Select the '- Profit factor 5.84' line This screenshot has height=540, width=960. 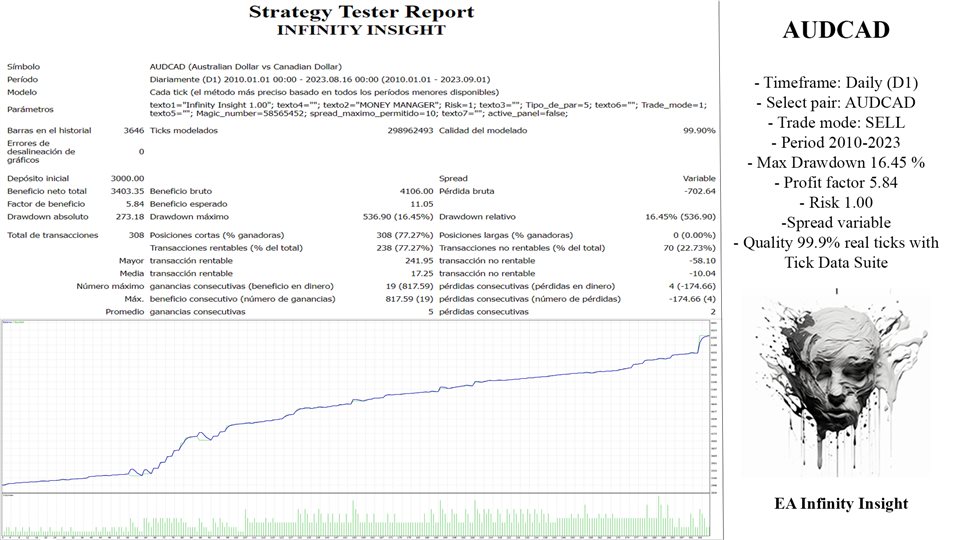click(836, 182)
